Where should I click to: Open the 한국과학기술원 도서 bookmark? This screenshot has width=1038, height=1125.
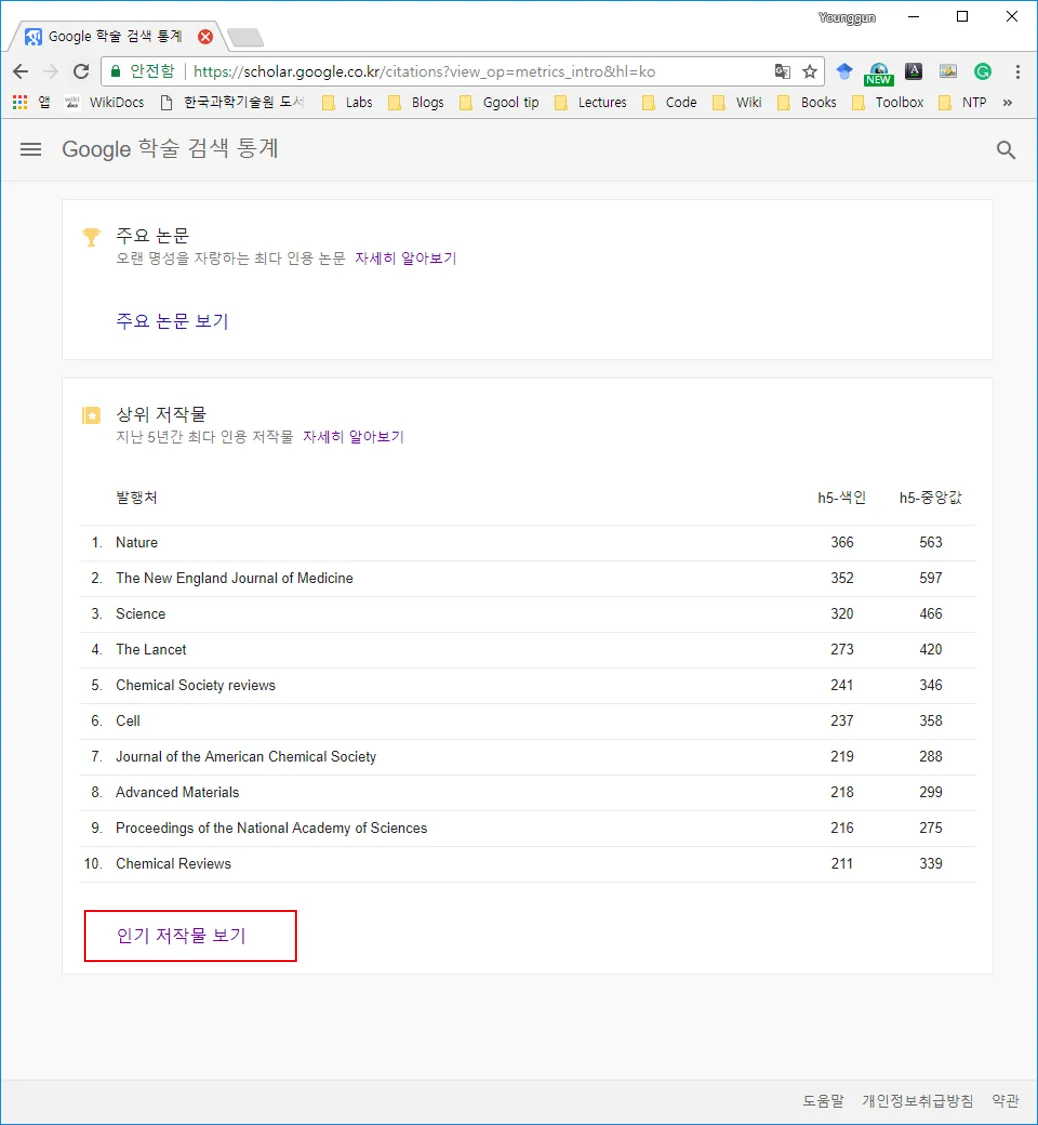point(232,102)
